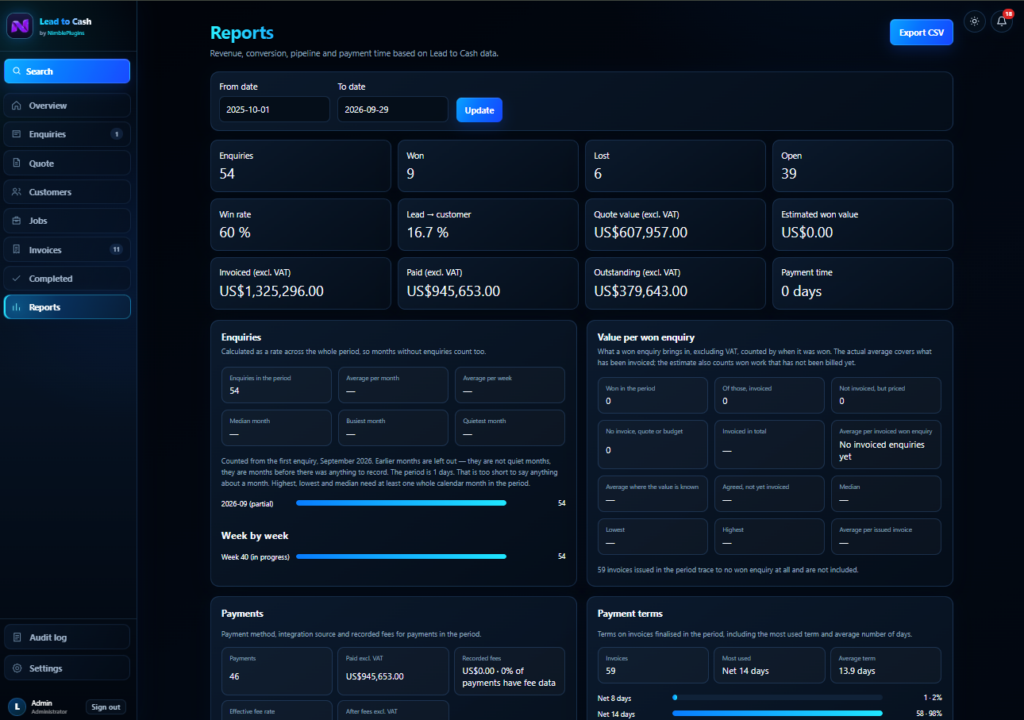This screenshot has height=720, width=1024.
Task: Go to Enquiries in the sidebar
Action: pyautogui.click(x=67, y=134)
